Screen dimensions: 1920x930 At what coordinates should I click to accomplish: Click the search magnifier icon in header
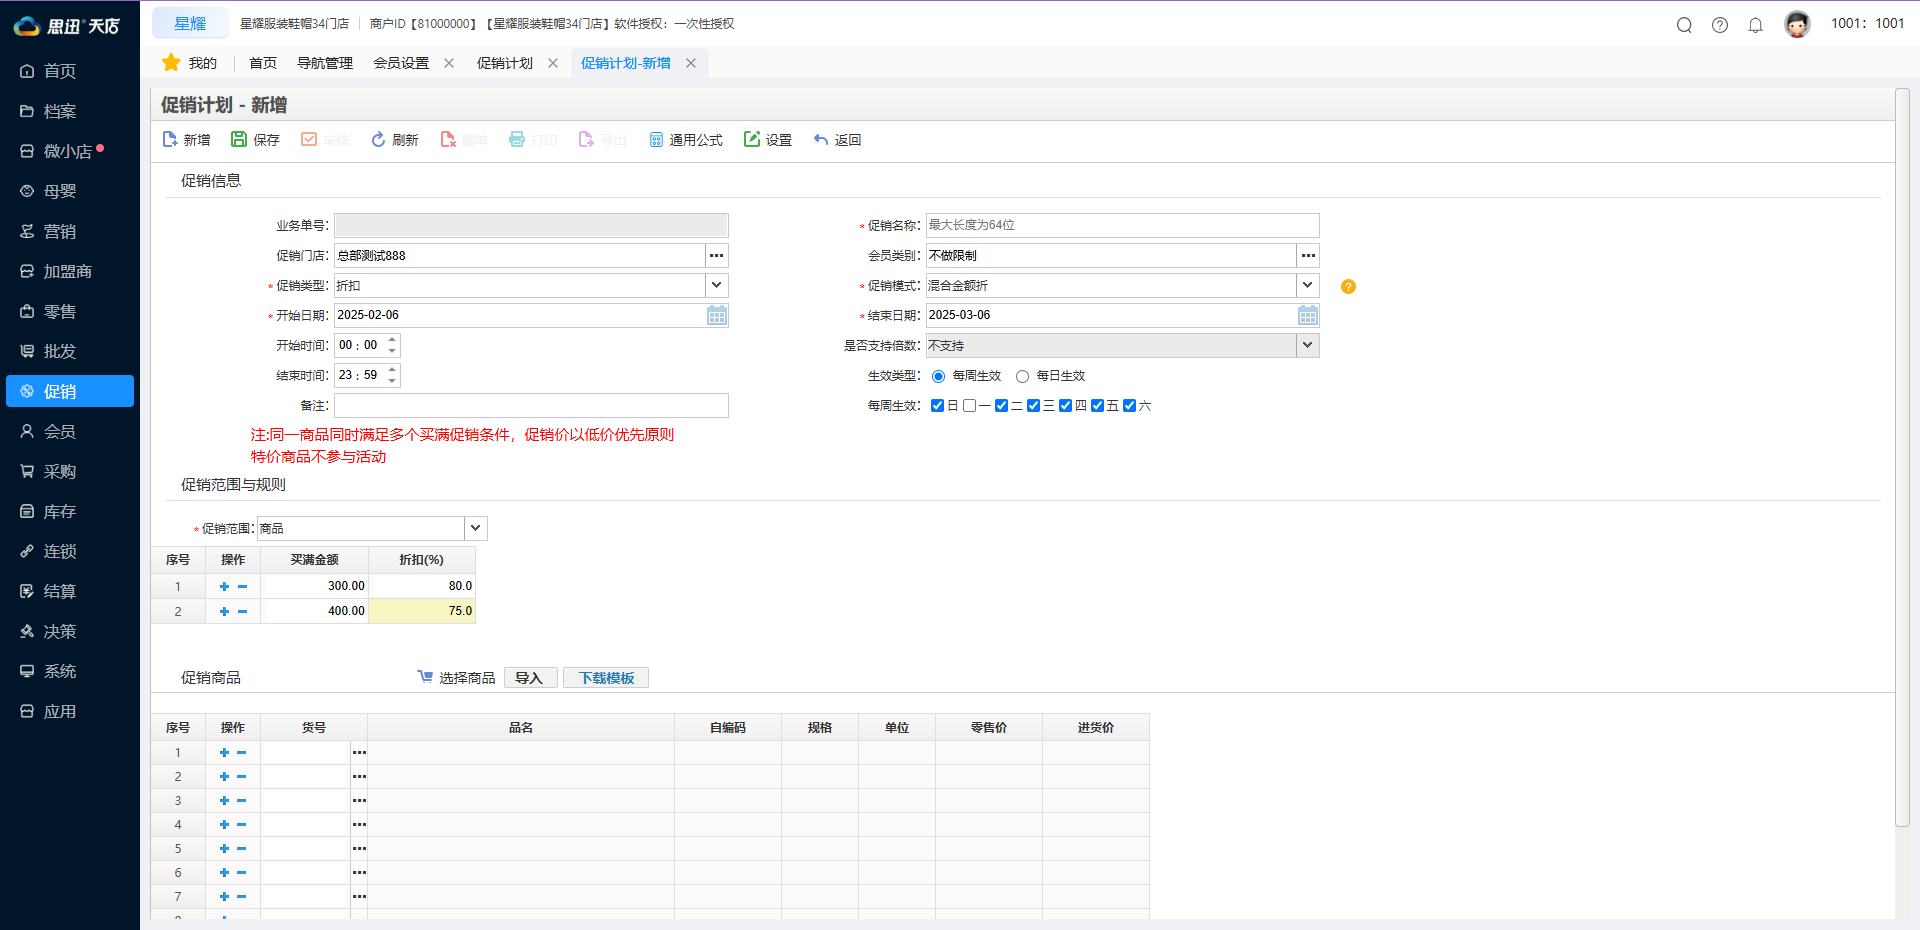(1684, 25)
